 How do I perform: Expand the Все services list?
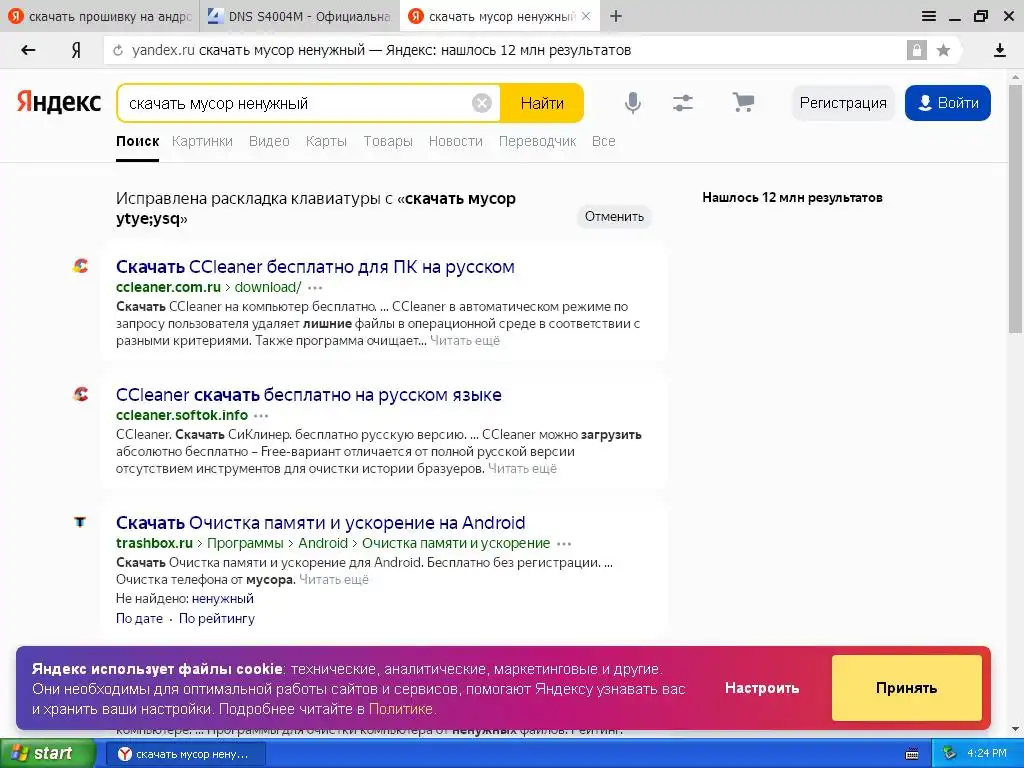click(603, 141)
